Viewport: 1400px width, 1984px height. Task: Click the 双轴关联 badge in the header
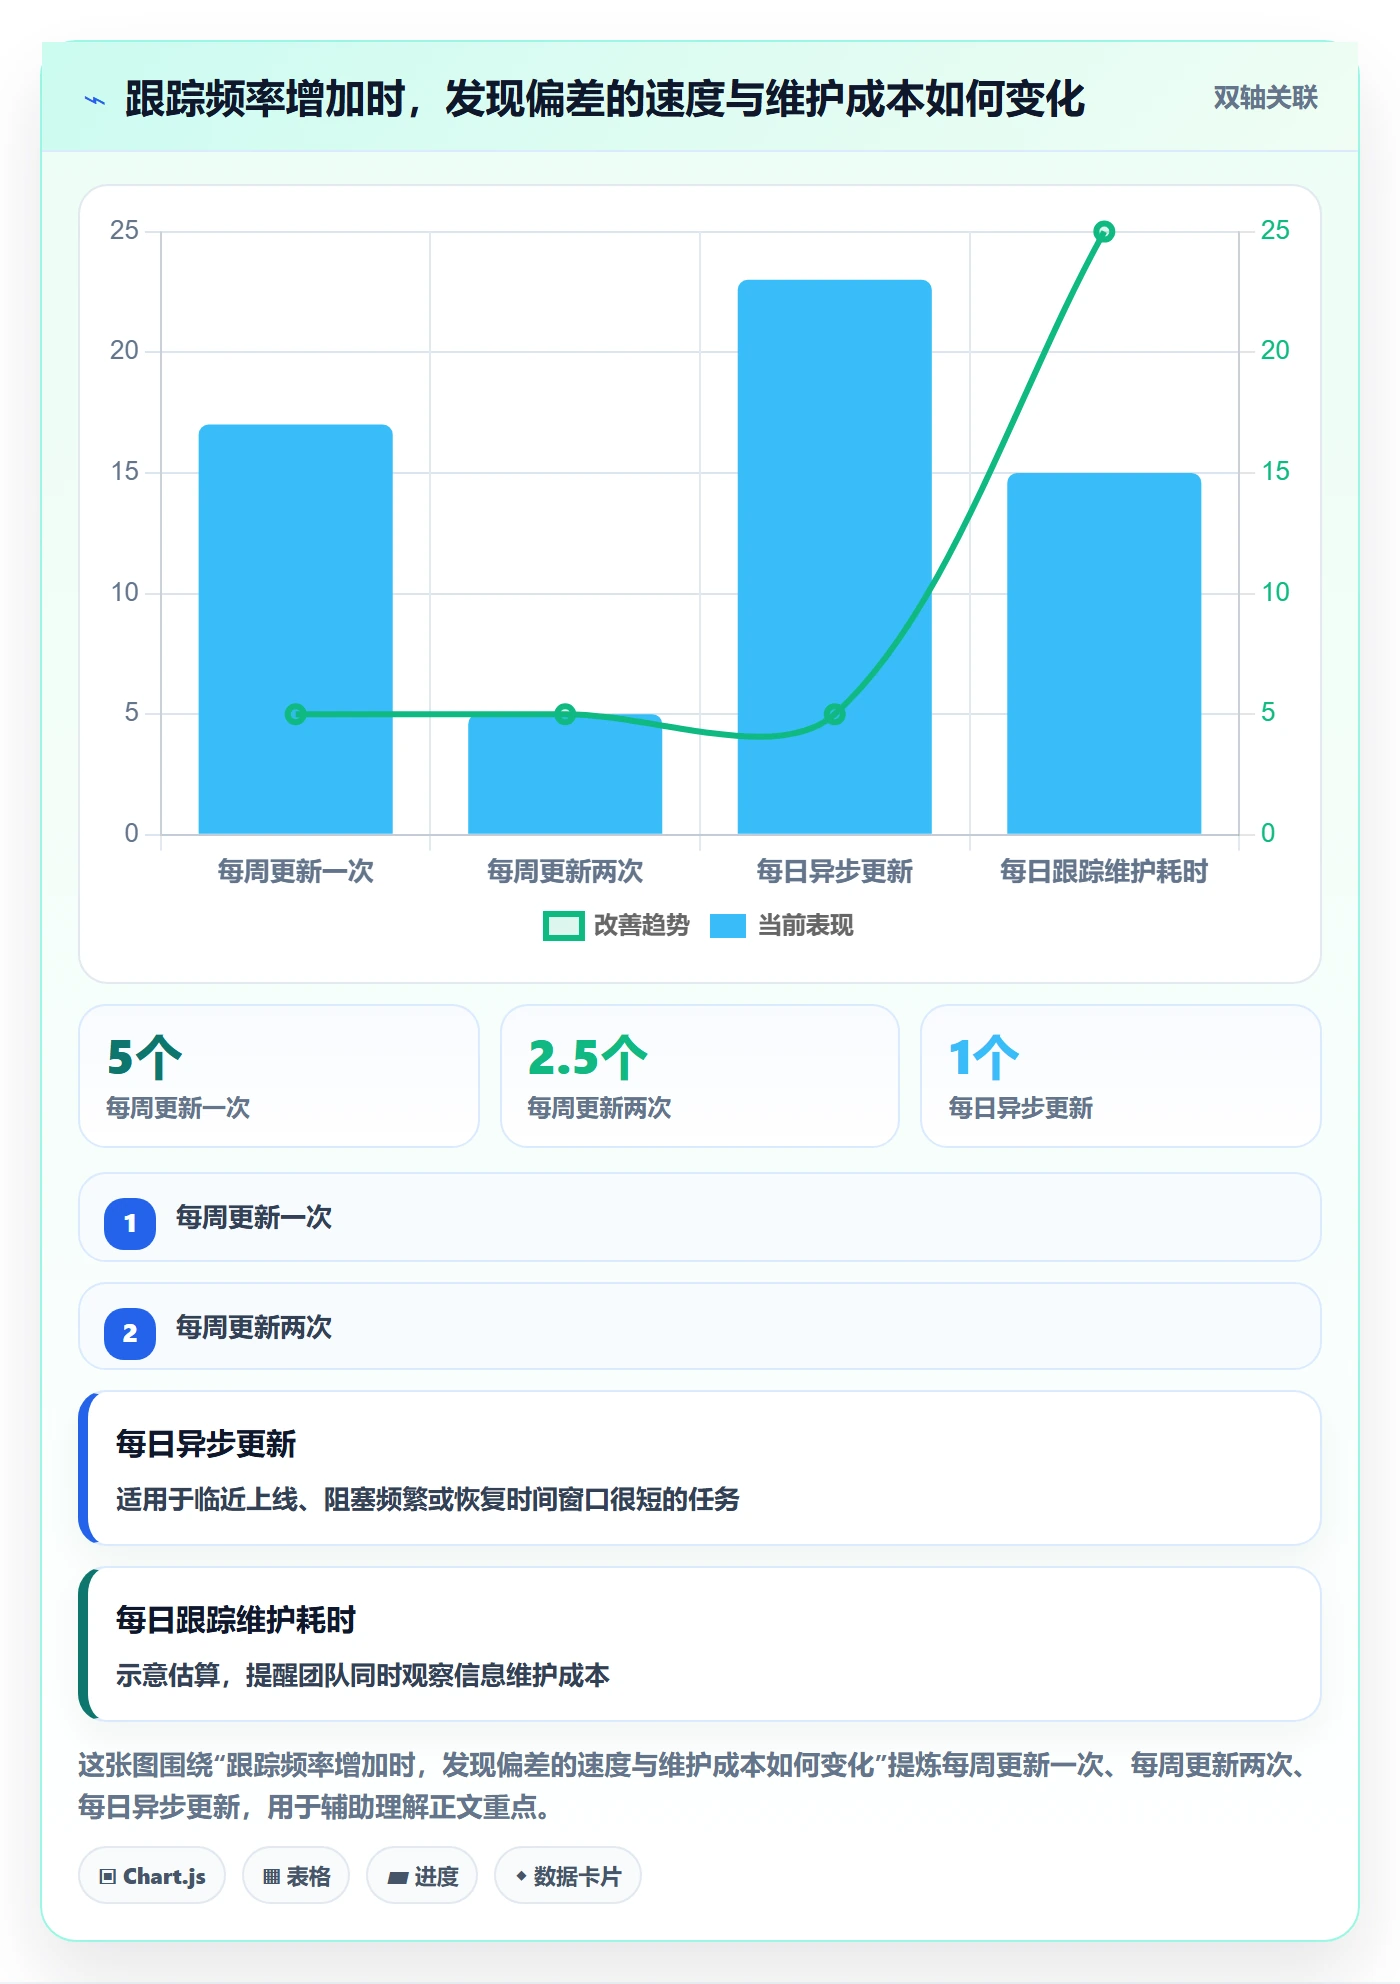[1265, 98]
